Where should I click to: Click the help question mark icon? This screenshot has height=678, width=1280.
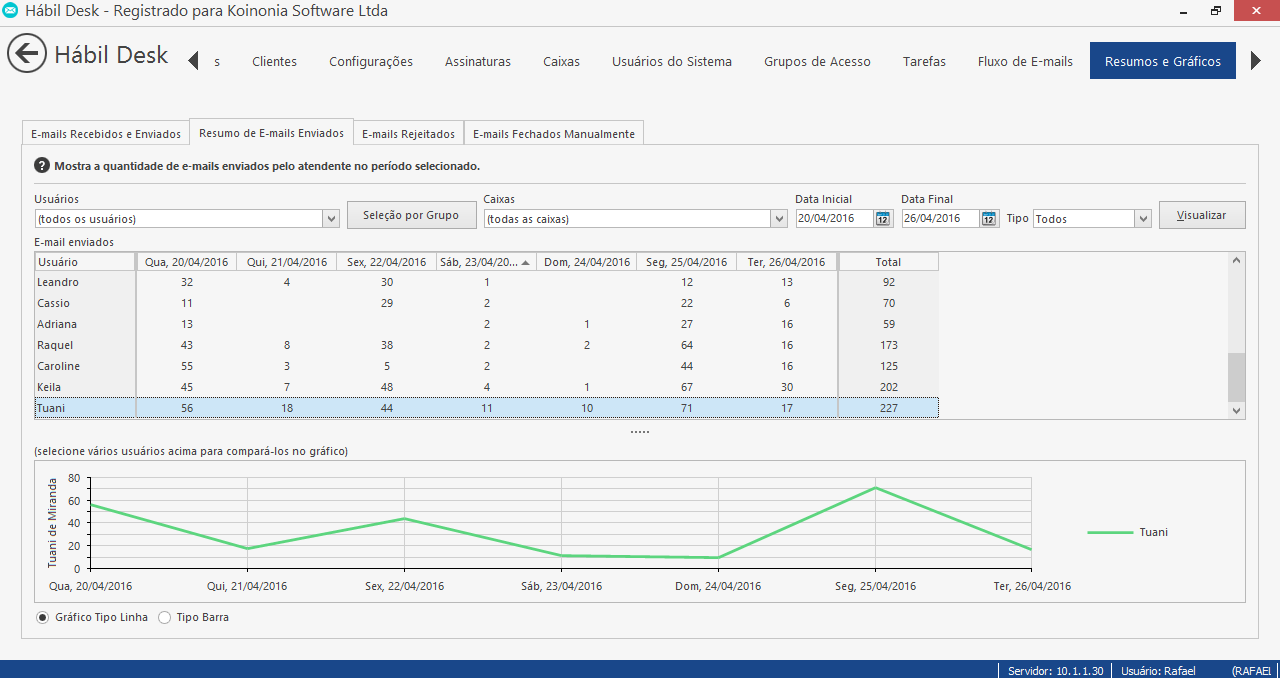point(42,166)
